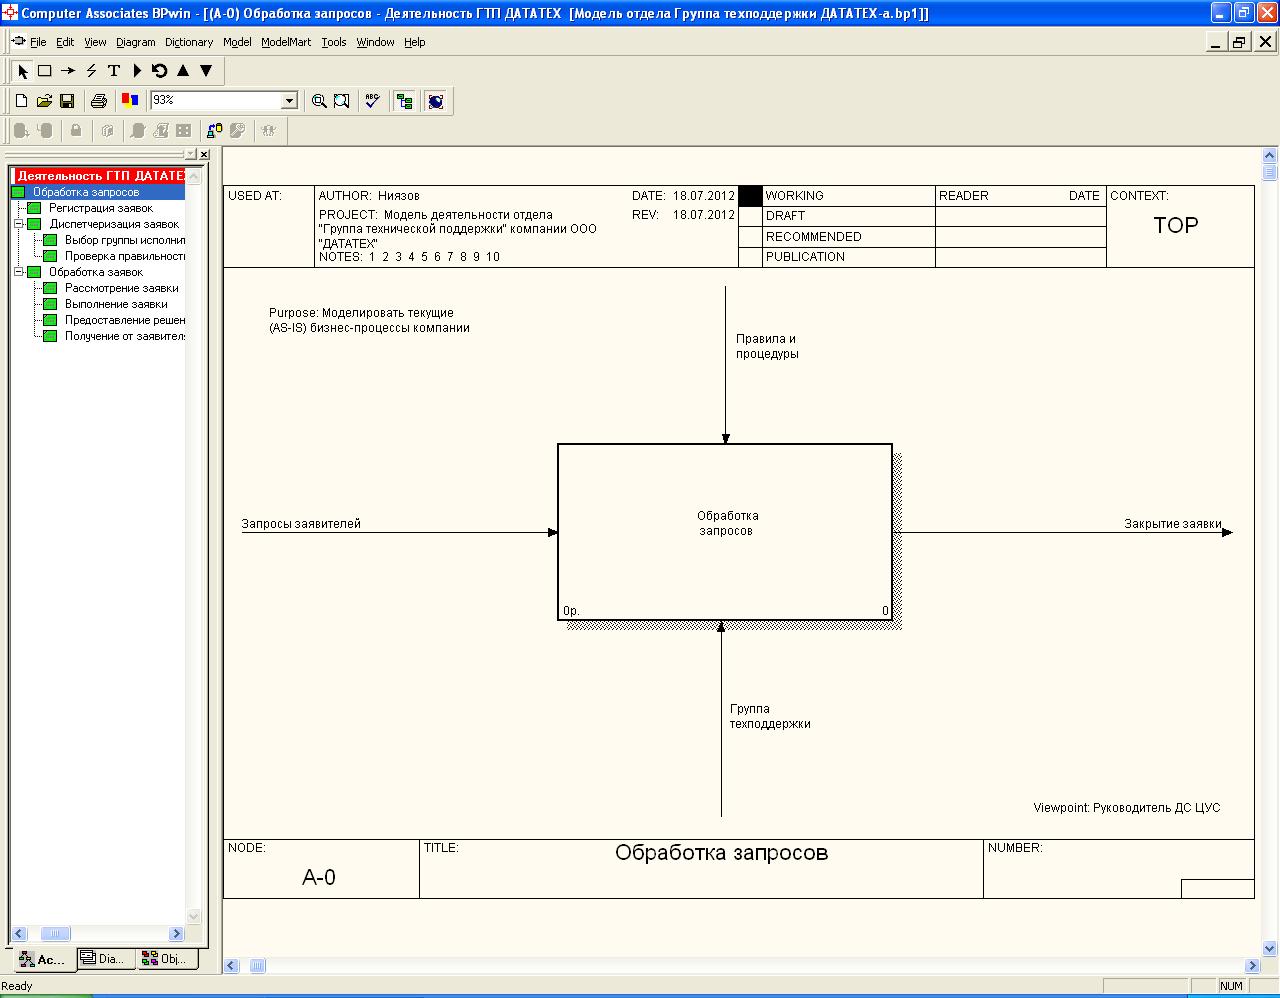Select Выбор группы исполнителей tree node
Screen dimensions: 1280x998
coord(124,240)
